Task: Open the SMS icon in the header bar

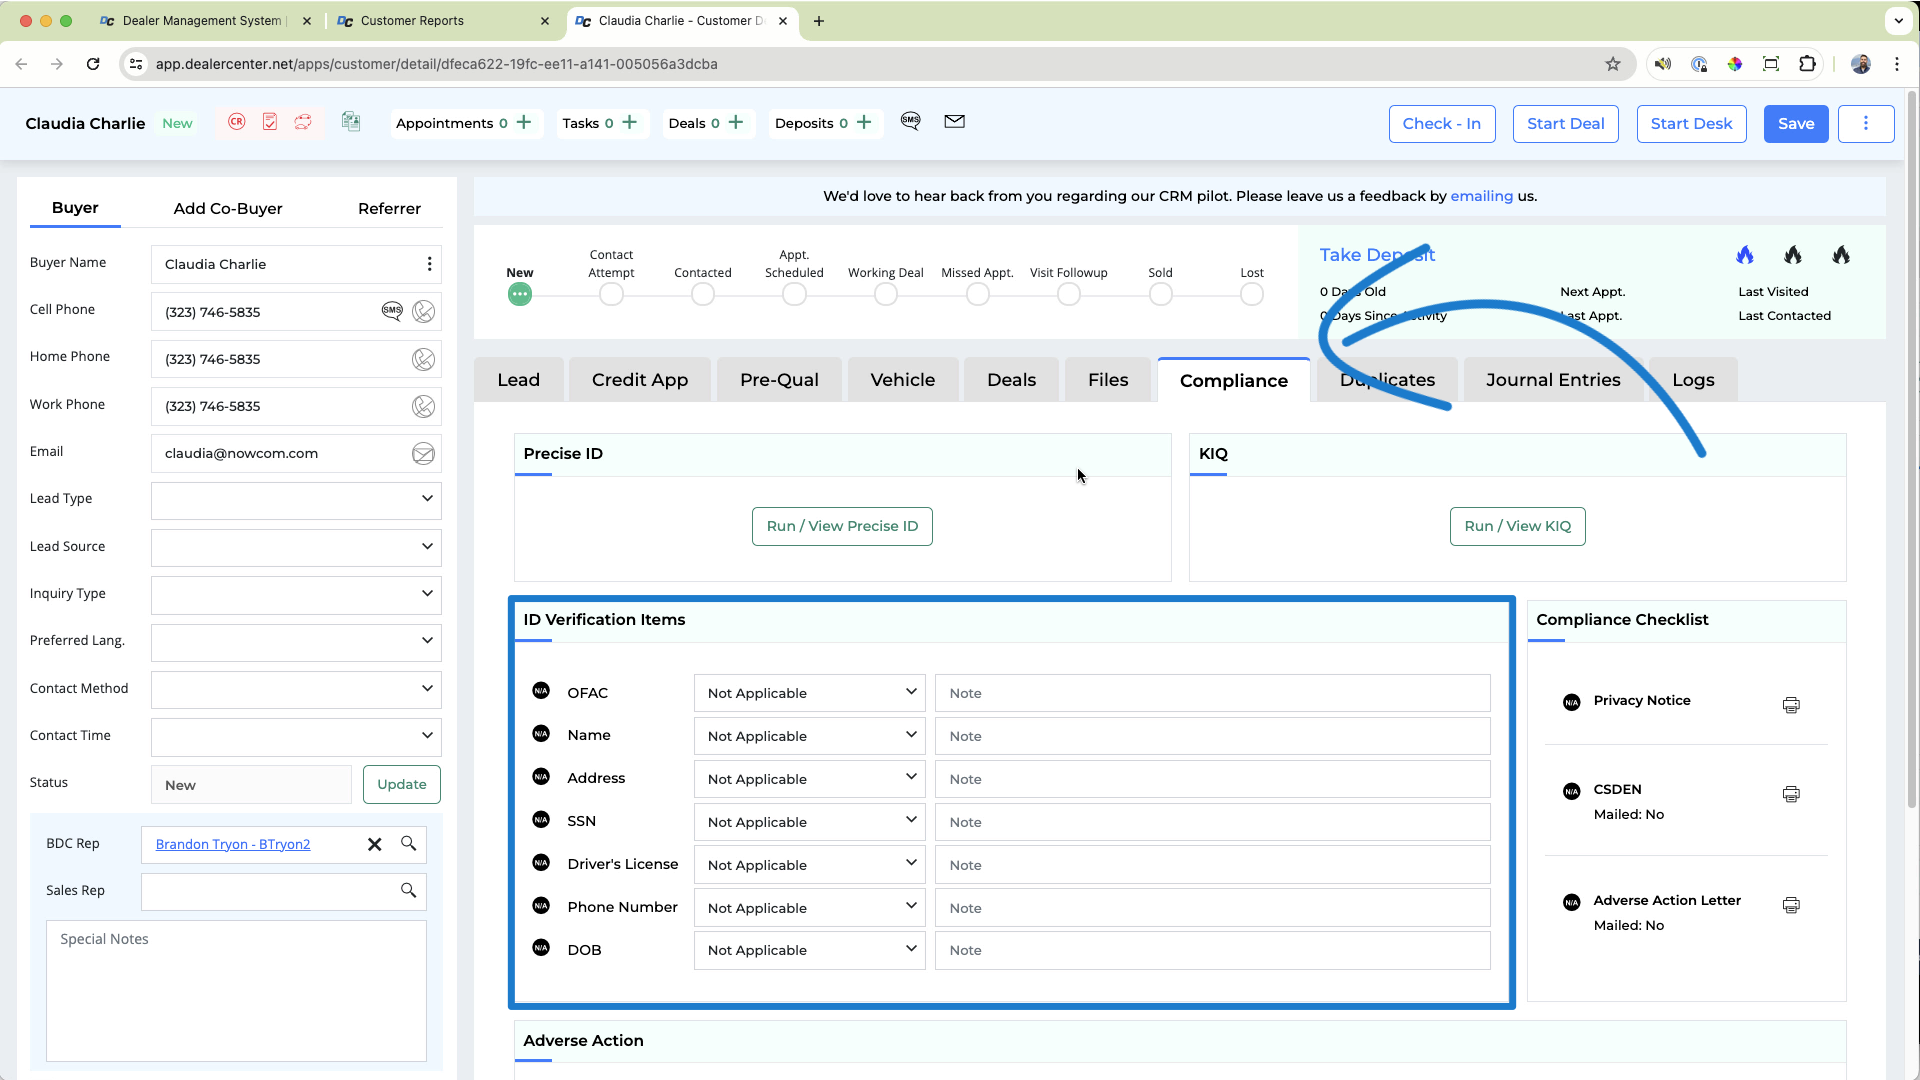Action: pyautogui.click(x=911, y=121)
